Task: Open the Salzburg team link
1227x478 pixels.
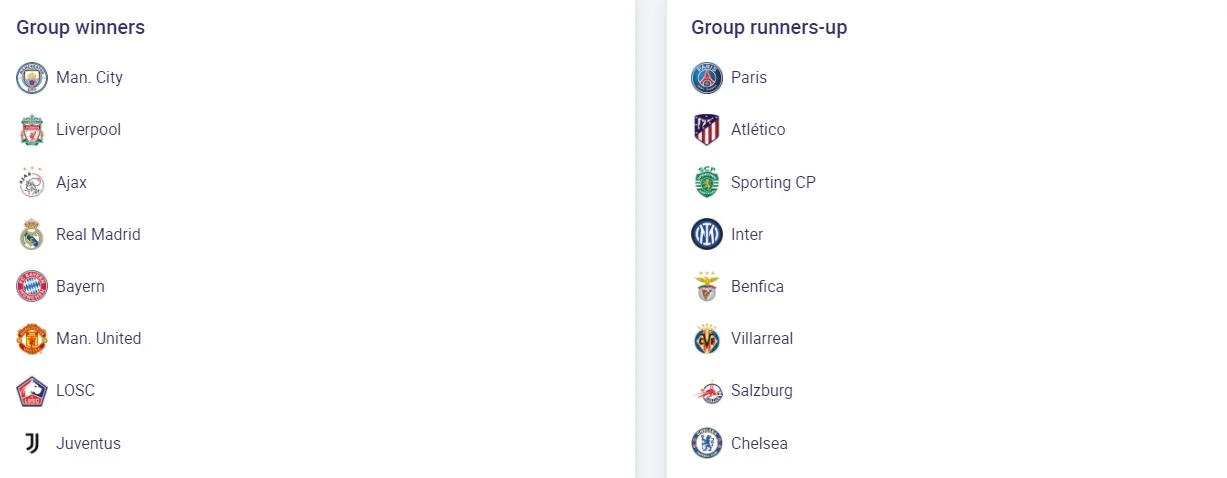Action: click(761, 391)
